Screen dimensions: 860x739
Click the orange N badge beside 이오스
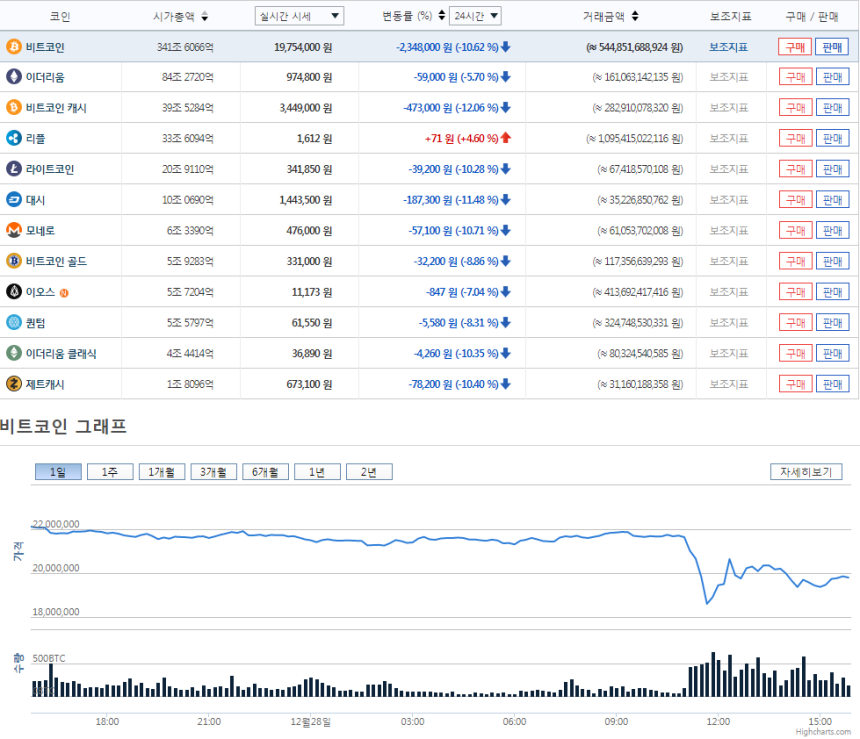pos(64,293)
